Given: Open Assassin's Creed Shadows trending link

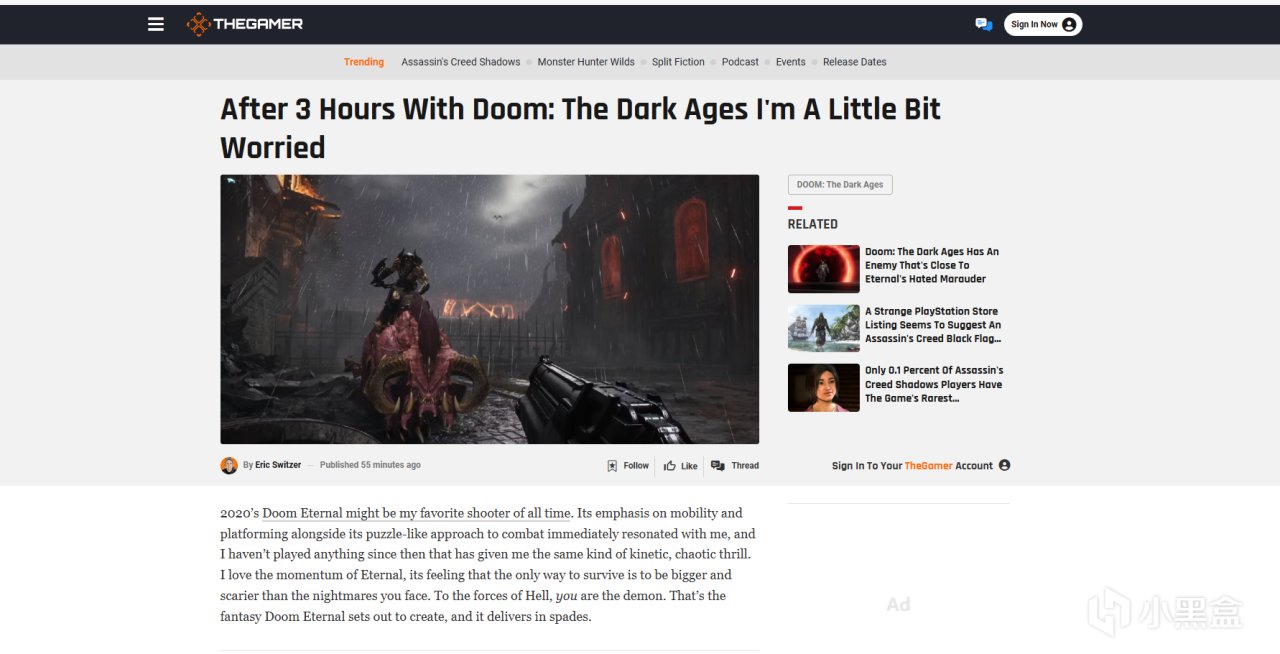Looking at the screenshot, I should pyautogui.click(x=461, y=62).
